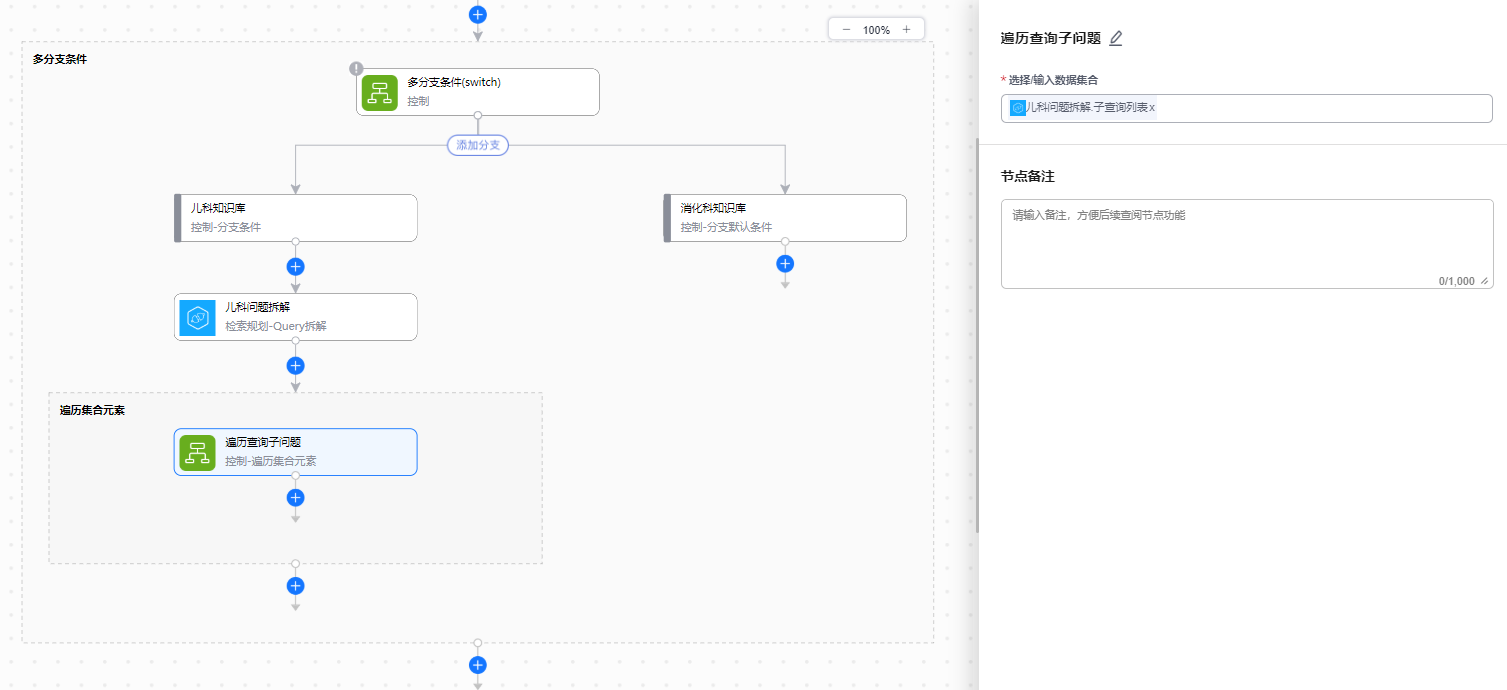Select the 儿科知识库 branch node
The image size is (1507, 690).
pyautogui.click(x=296, y=218)
